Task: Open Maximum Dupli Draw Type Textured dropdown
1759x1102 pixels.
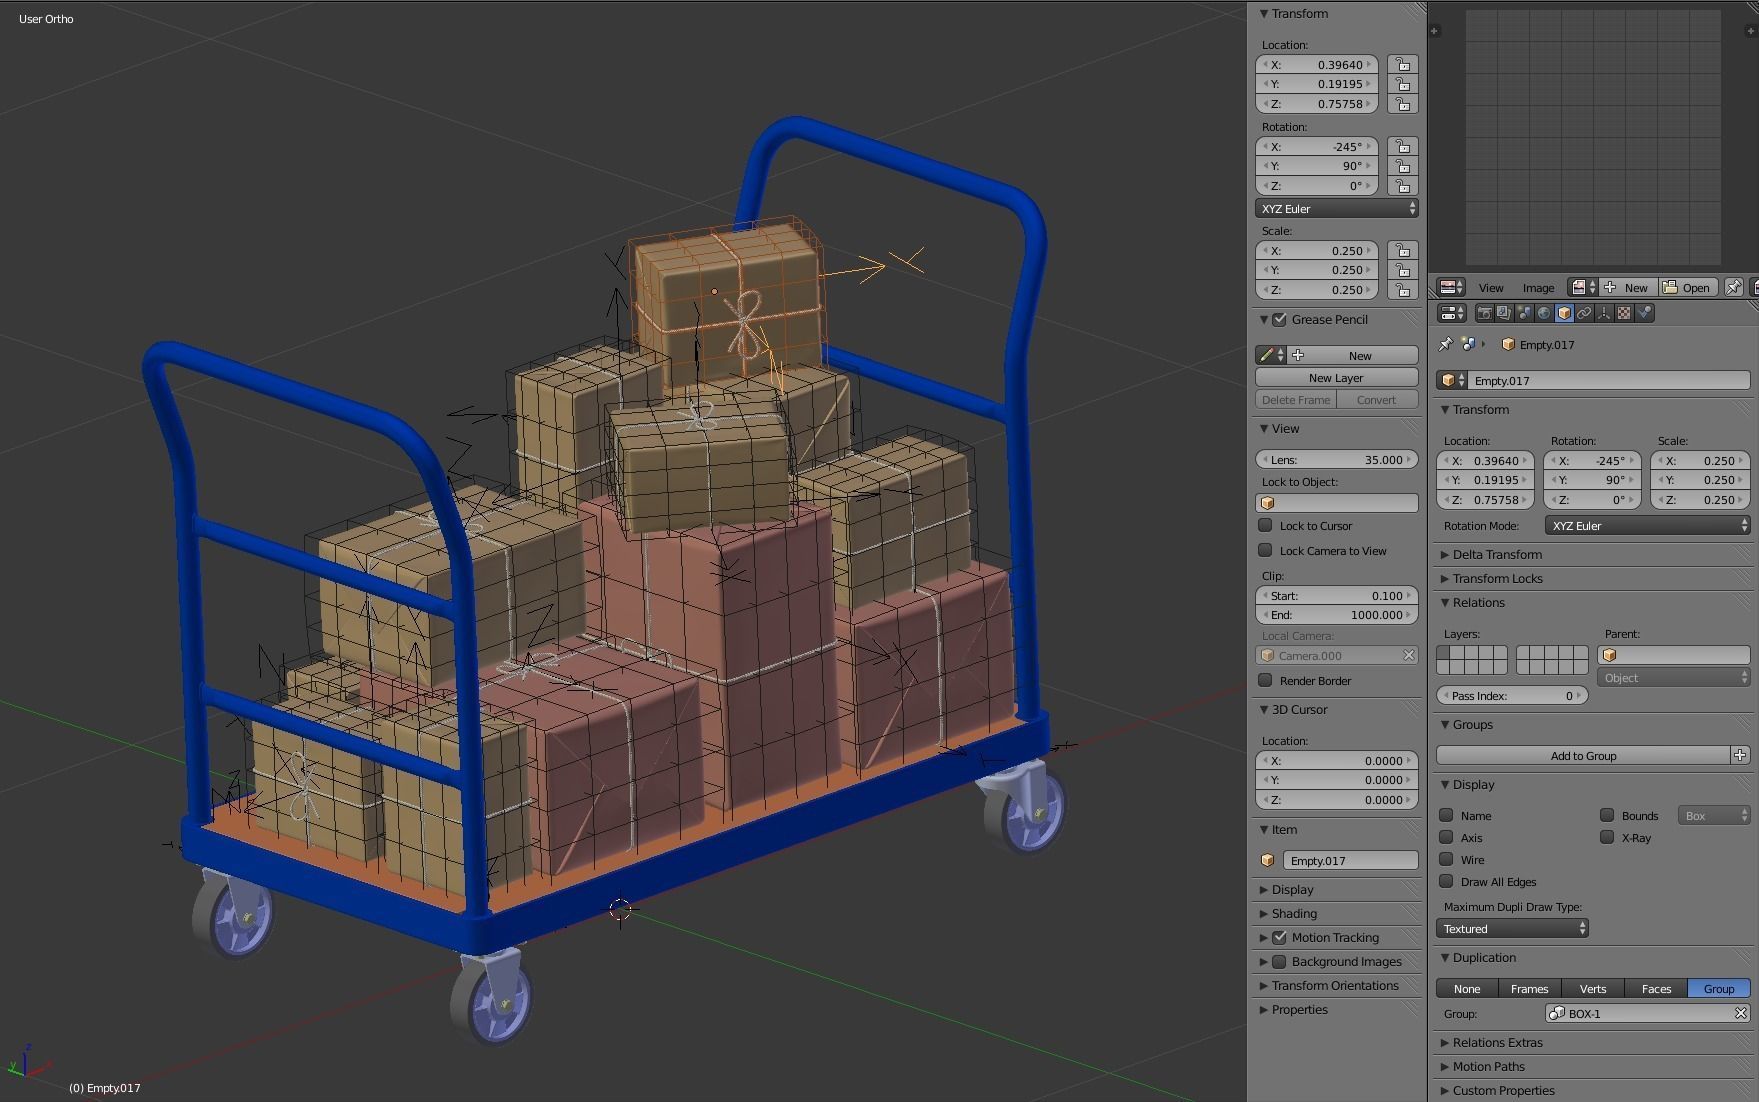Action: pyautogui.click(x=1512, y=929)
